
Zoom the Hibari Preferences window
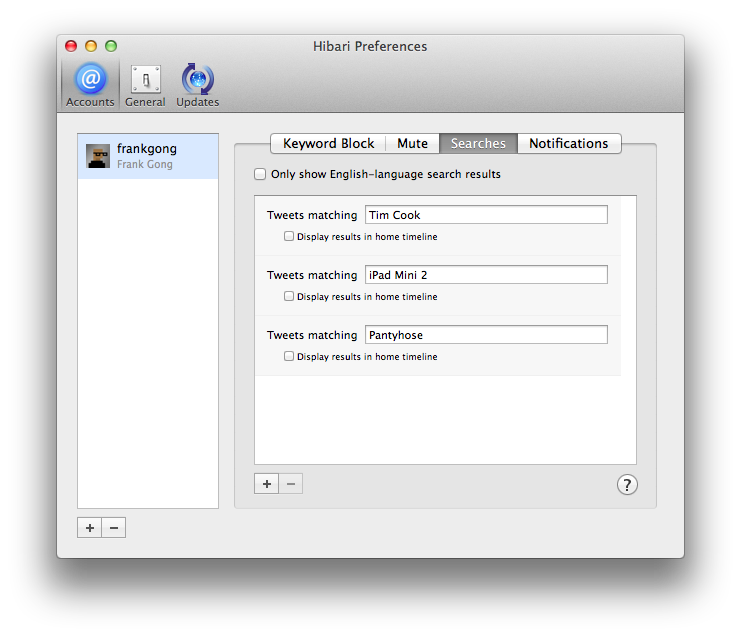pos(111,46)
